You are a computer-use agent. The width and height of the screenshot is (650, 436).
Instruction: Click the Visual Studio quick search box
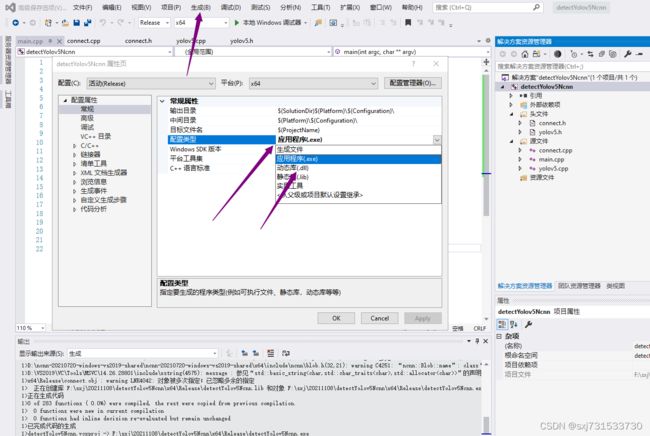coord(488,7)
